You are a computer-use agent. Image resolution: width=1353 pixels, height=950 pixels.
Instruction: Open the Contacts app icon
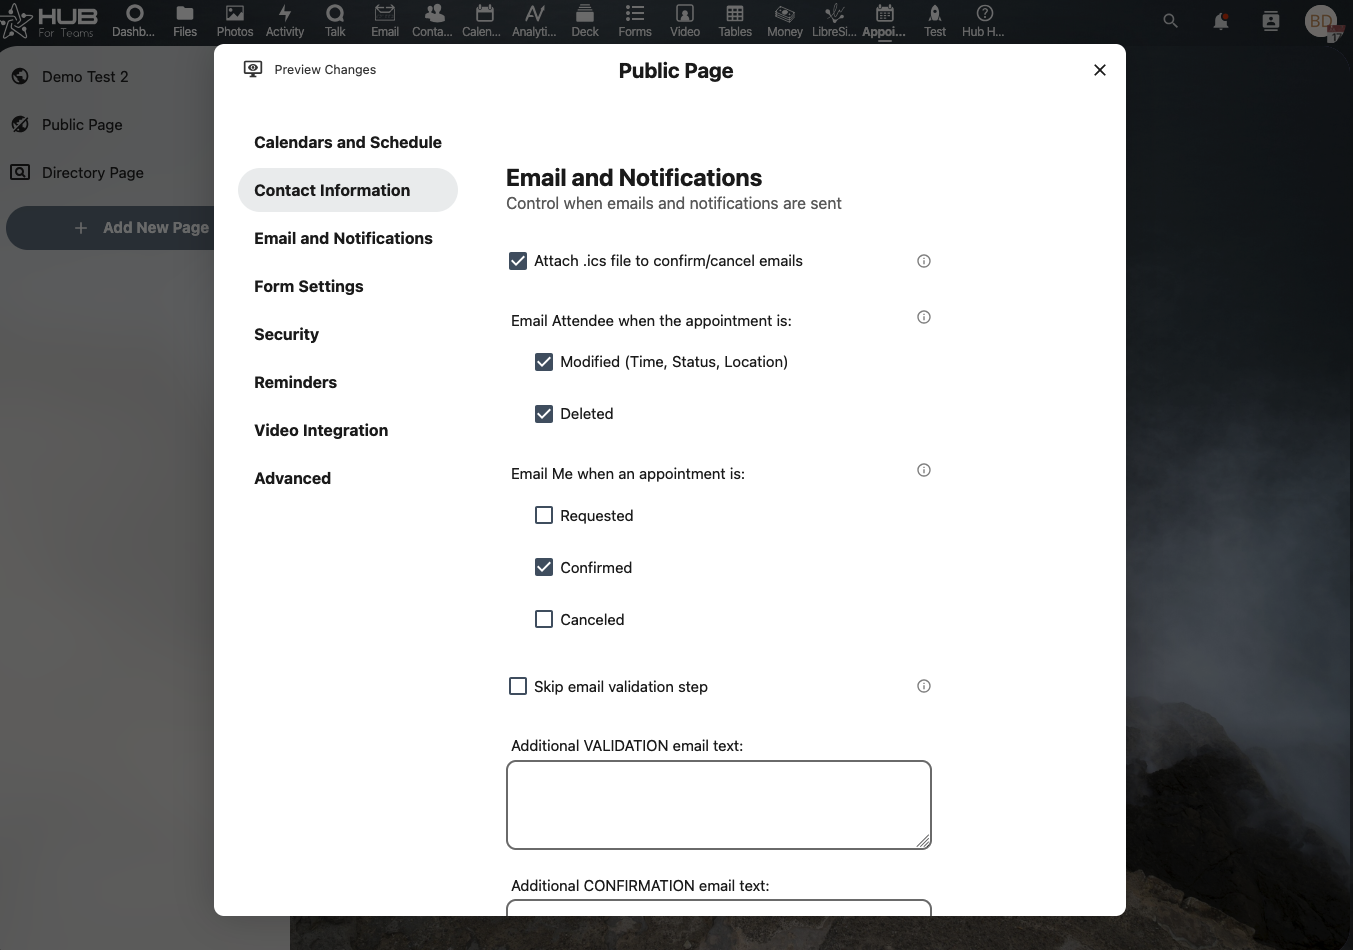(x=434, y=20)
